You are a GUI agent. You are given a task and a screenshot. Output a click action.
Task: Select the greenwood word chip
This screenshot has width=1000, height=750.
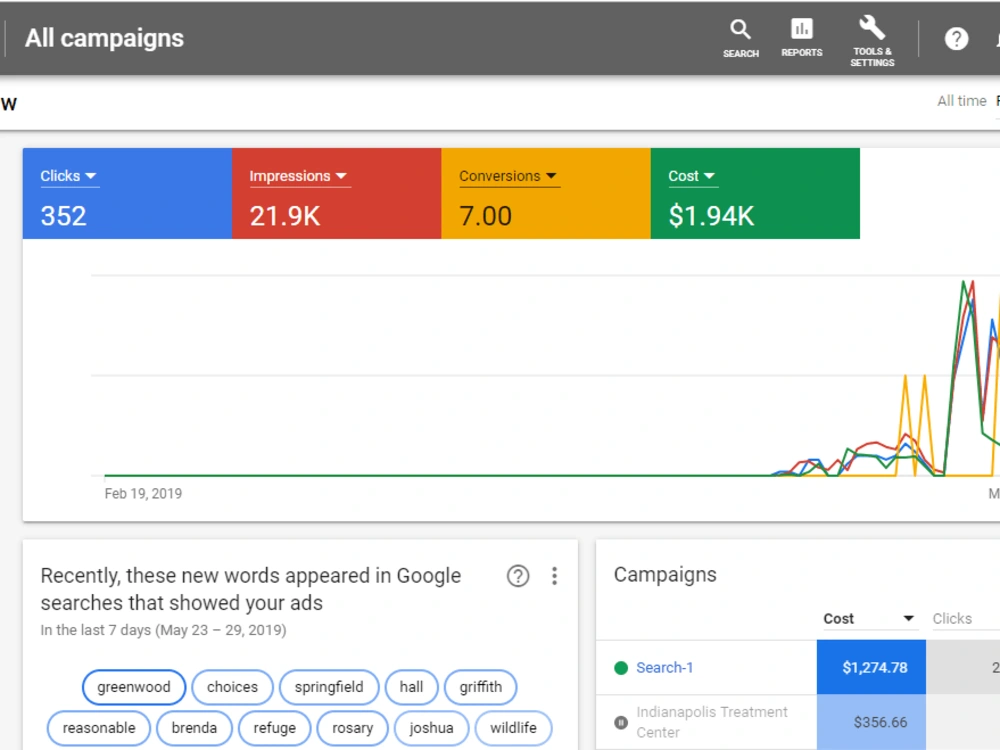coord(134,687)
